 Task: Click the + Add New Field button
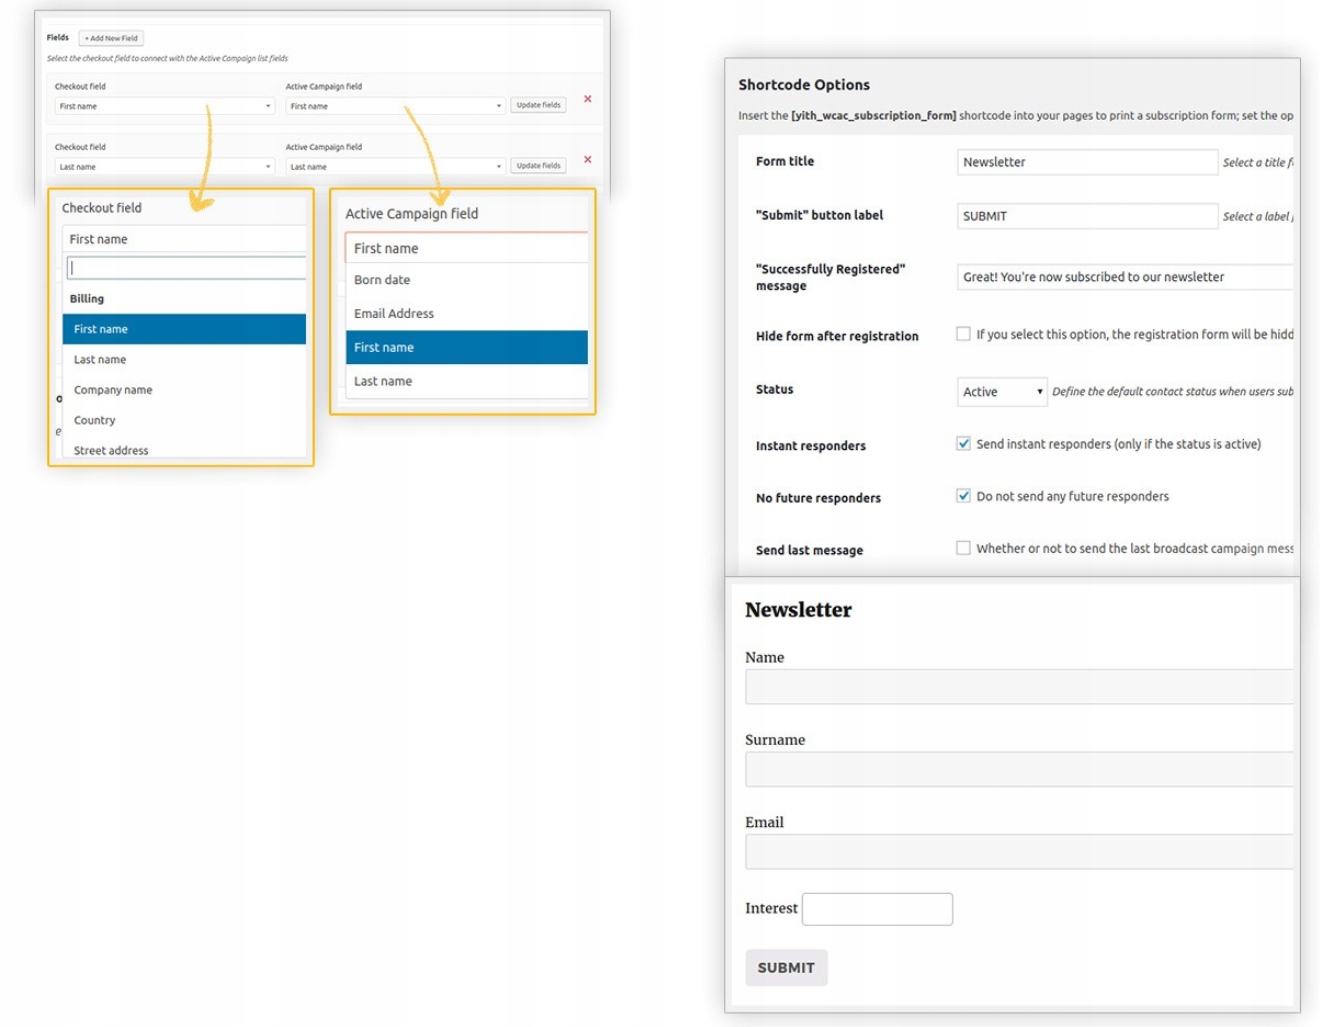[x=111, y=38]
